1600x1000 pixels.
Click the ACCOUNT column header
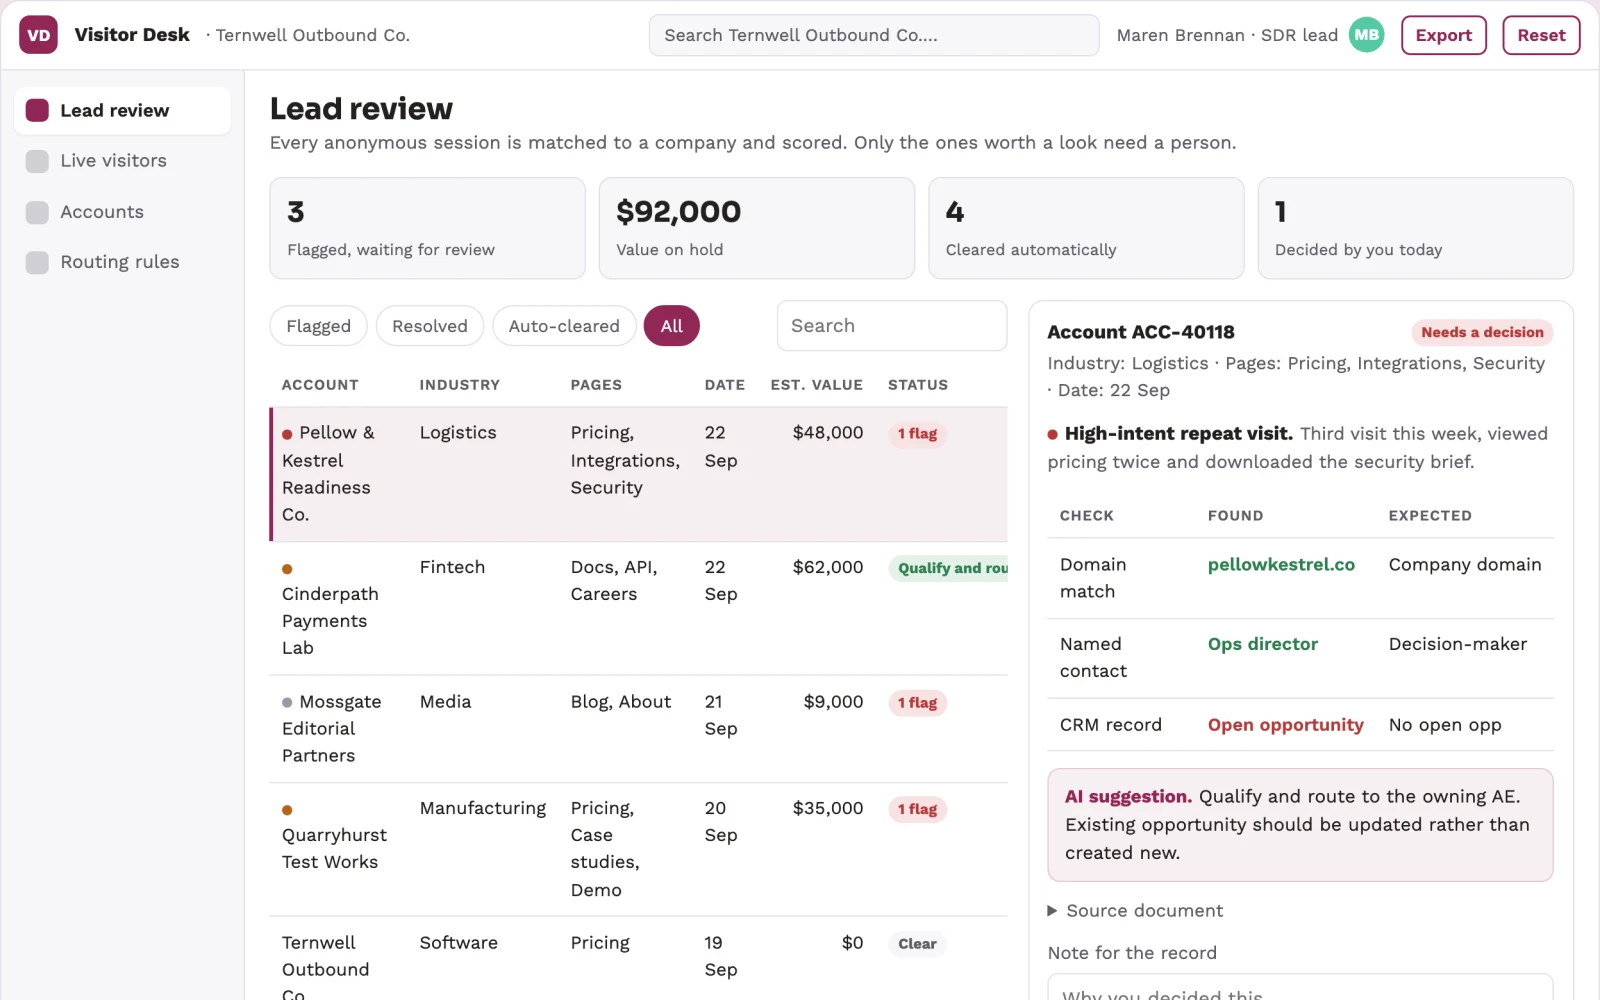[x=320, y=385]
